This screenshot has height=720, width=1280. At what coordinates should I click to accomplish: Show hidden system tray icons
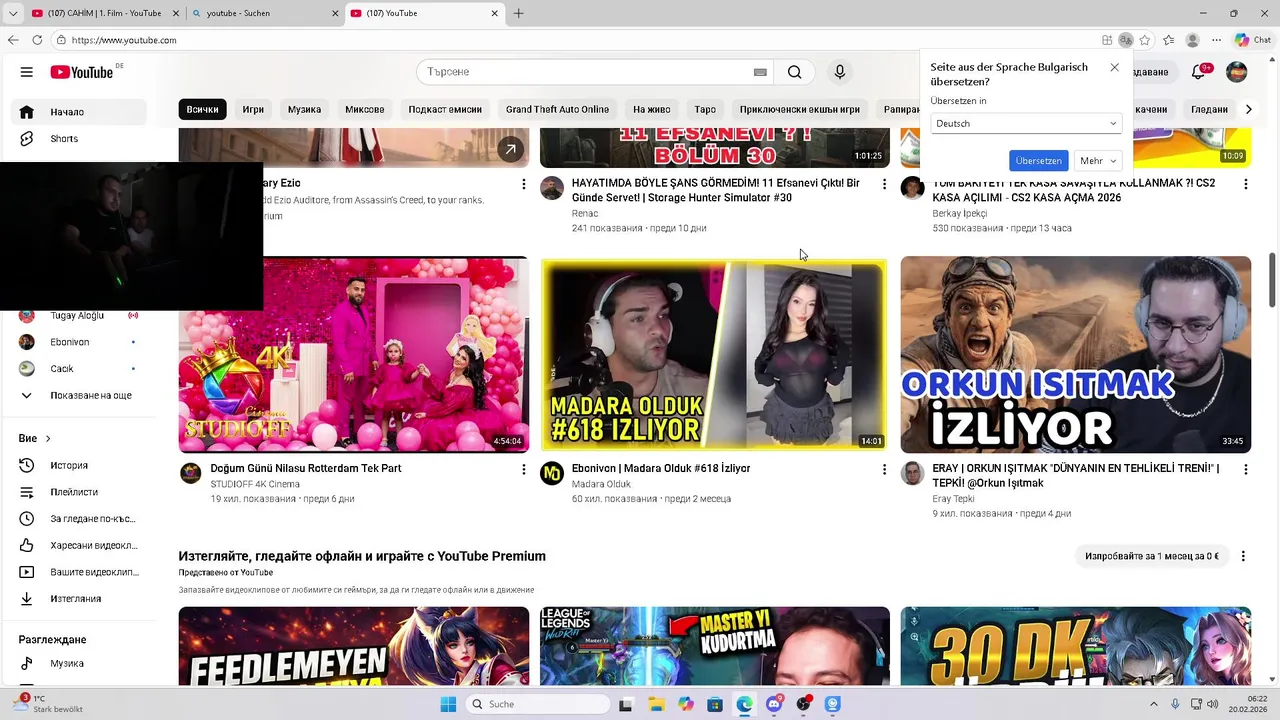[x=1153, y=704]
